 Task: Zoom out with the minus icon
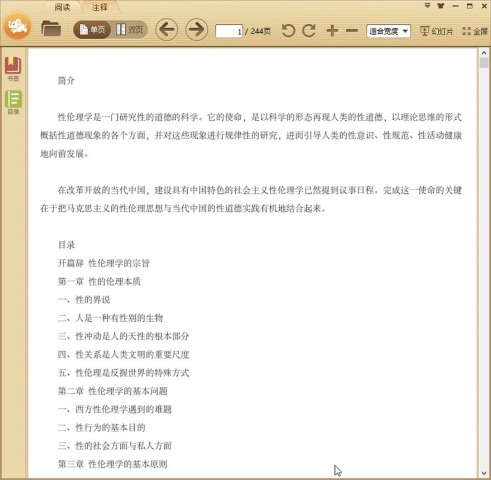click(x=352, y=31)
